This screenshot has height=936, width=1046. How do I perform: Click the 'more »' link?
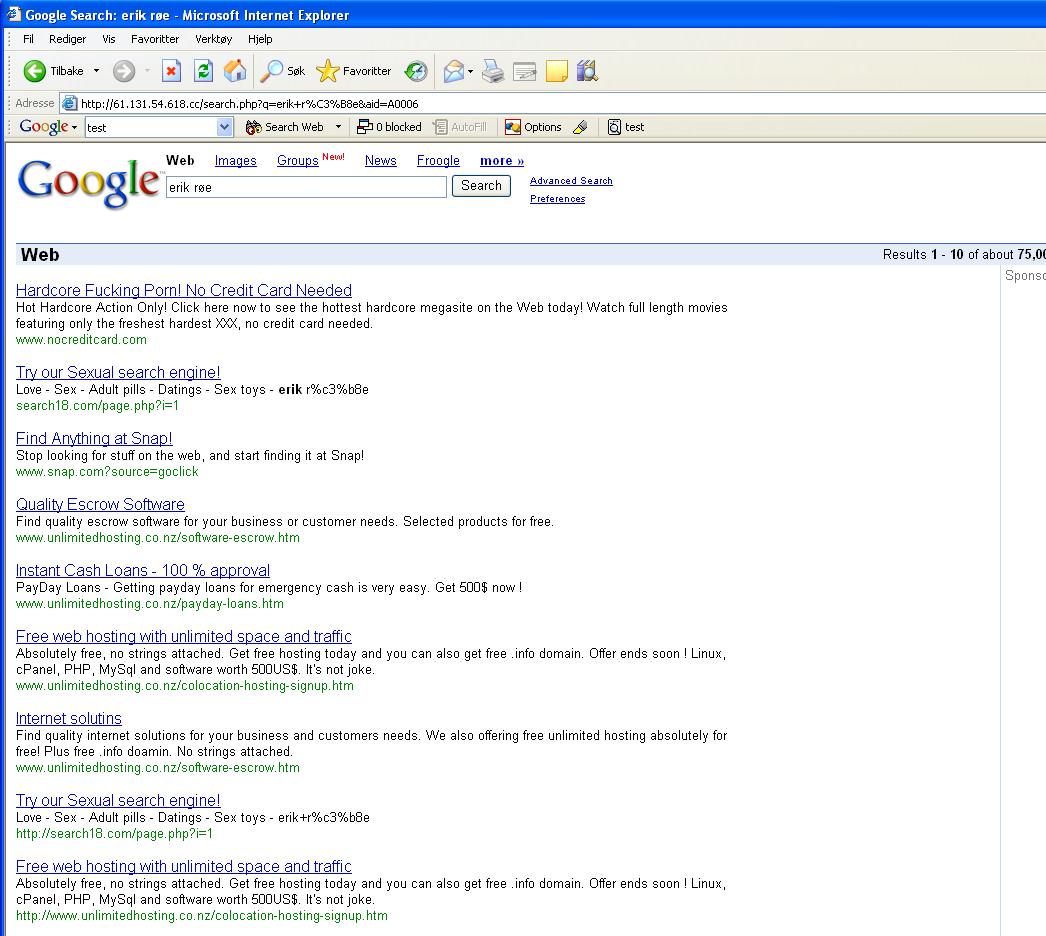point(502,161)
